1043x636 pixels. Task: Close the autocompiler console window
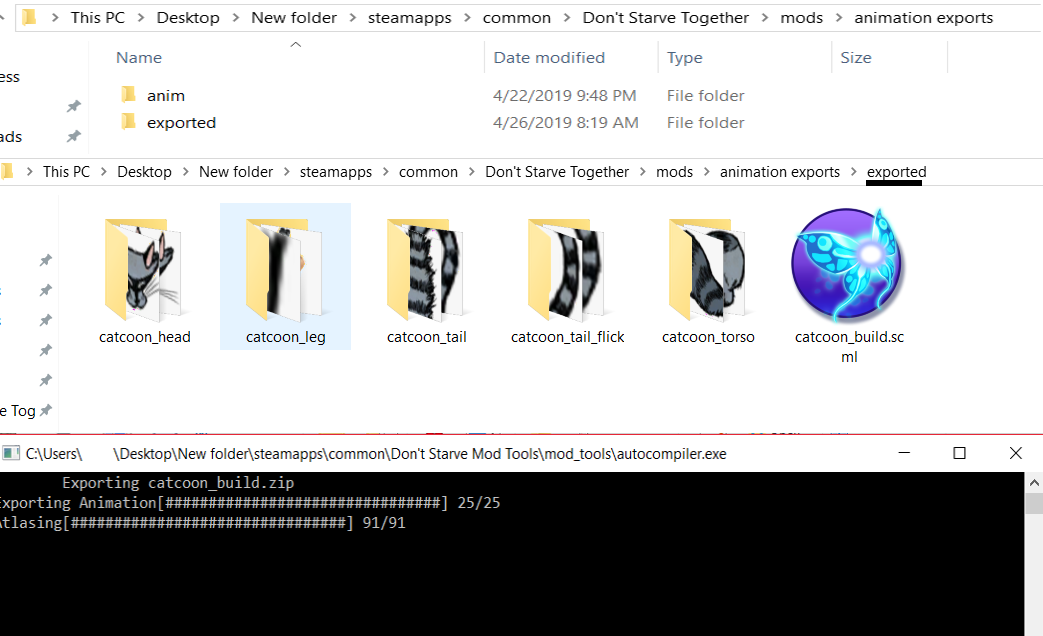point(1015,453)
